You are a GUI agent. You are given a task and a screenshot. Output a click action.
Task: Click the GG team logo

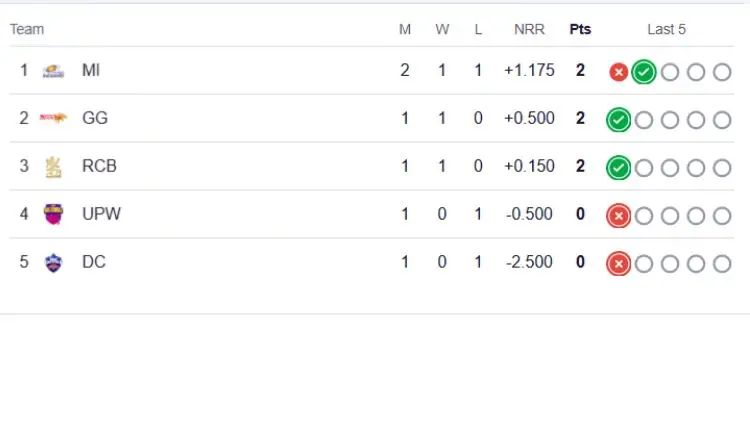click(x=53, y=118)
